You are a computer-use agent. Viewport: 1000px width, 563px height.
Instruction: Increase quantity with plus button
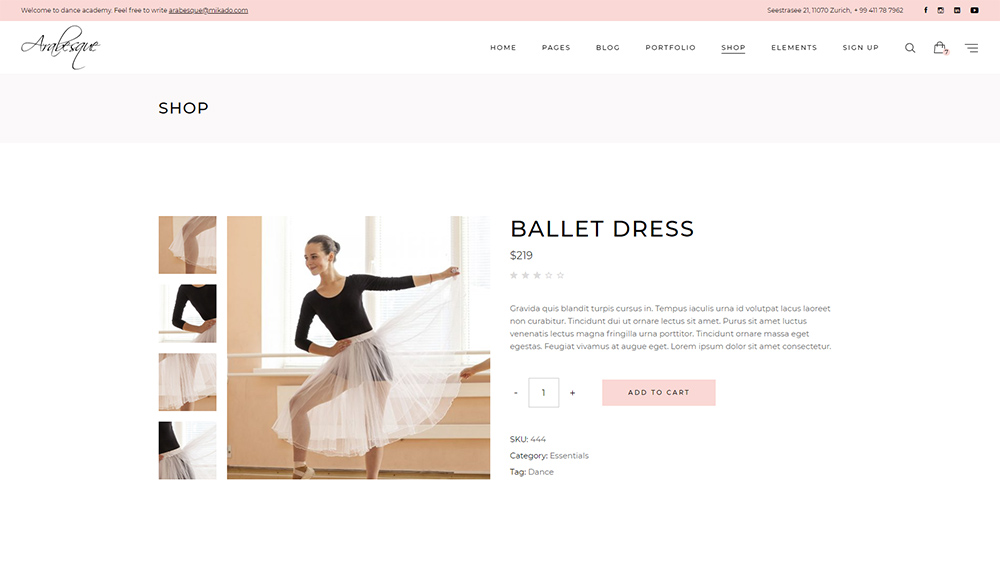[572, 393]
